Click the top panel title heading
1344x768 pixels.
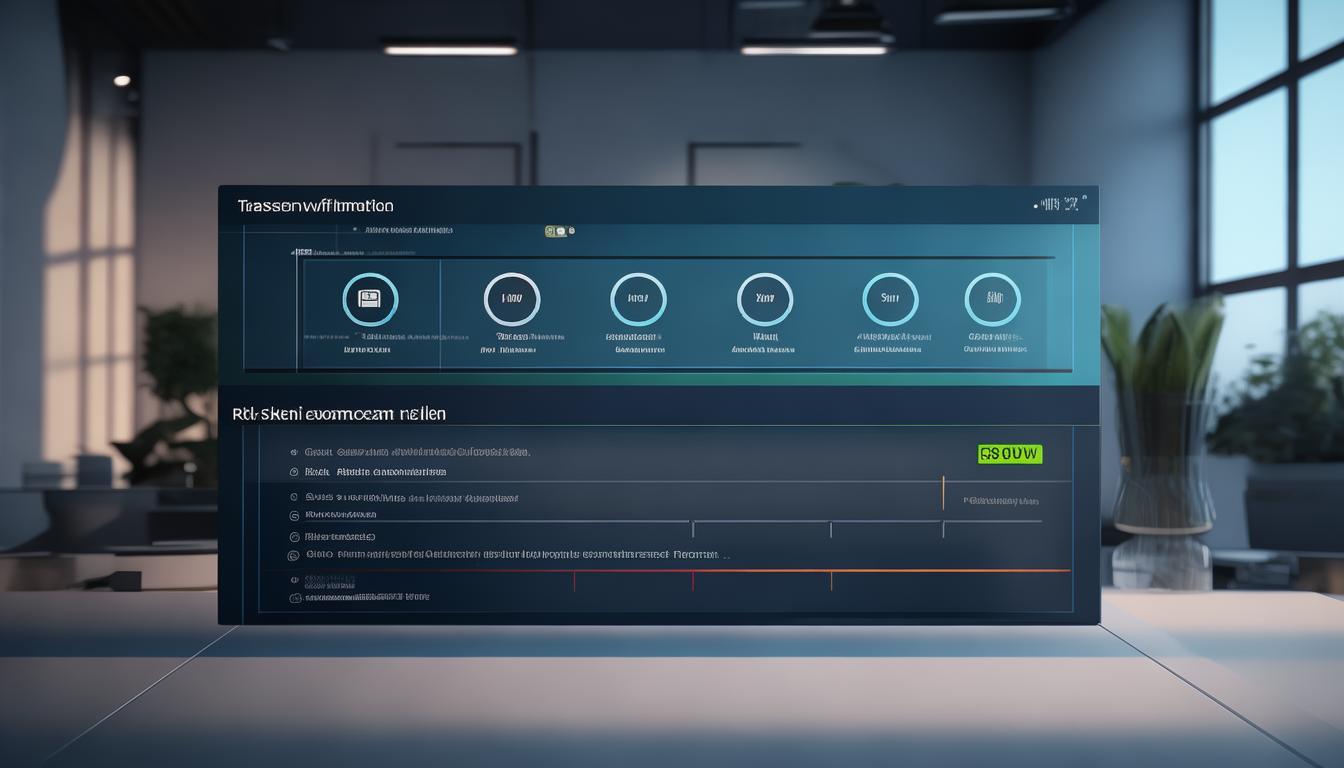315,206
